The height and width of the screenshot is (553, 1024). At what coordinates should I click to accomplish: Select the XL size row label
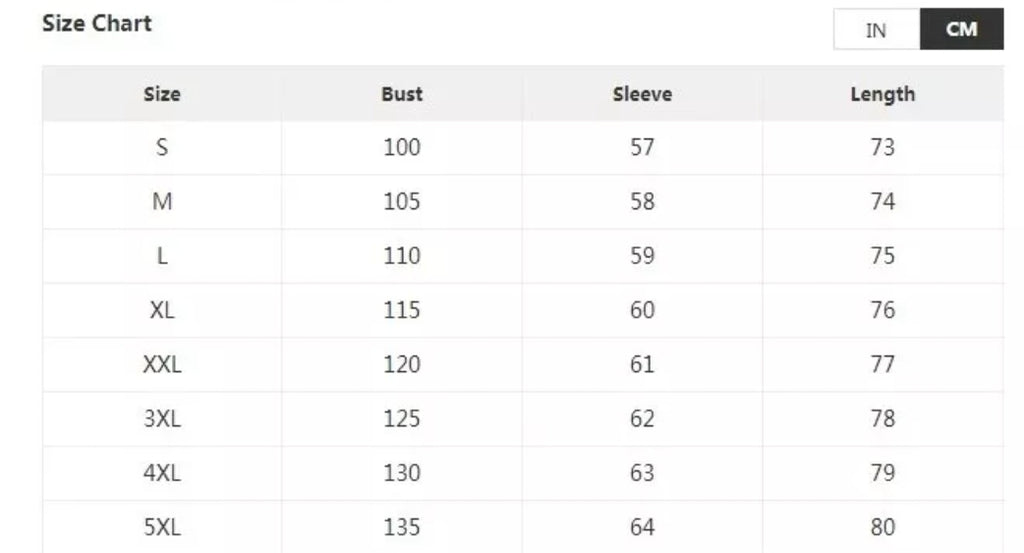(x=162, y=310)
